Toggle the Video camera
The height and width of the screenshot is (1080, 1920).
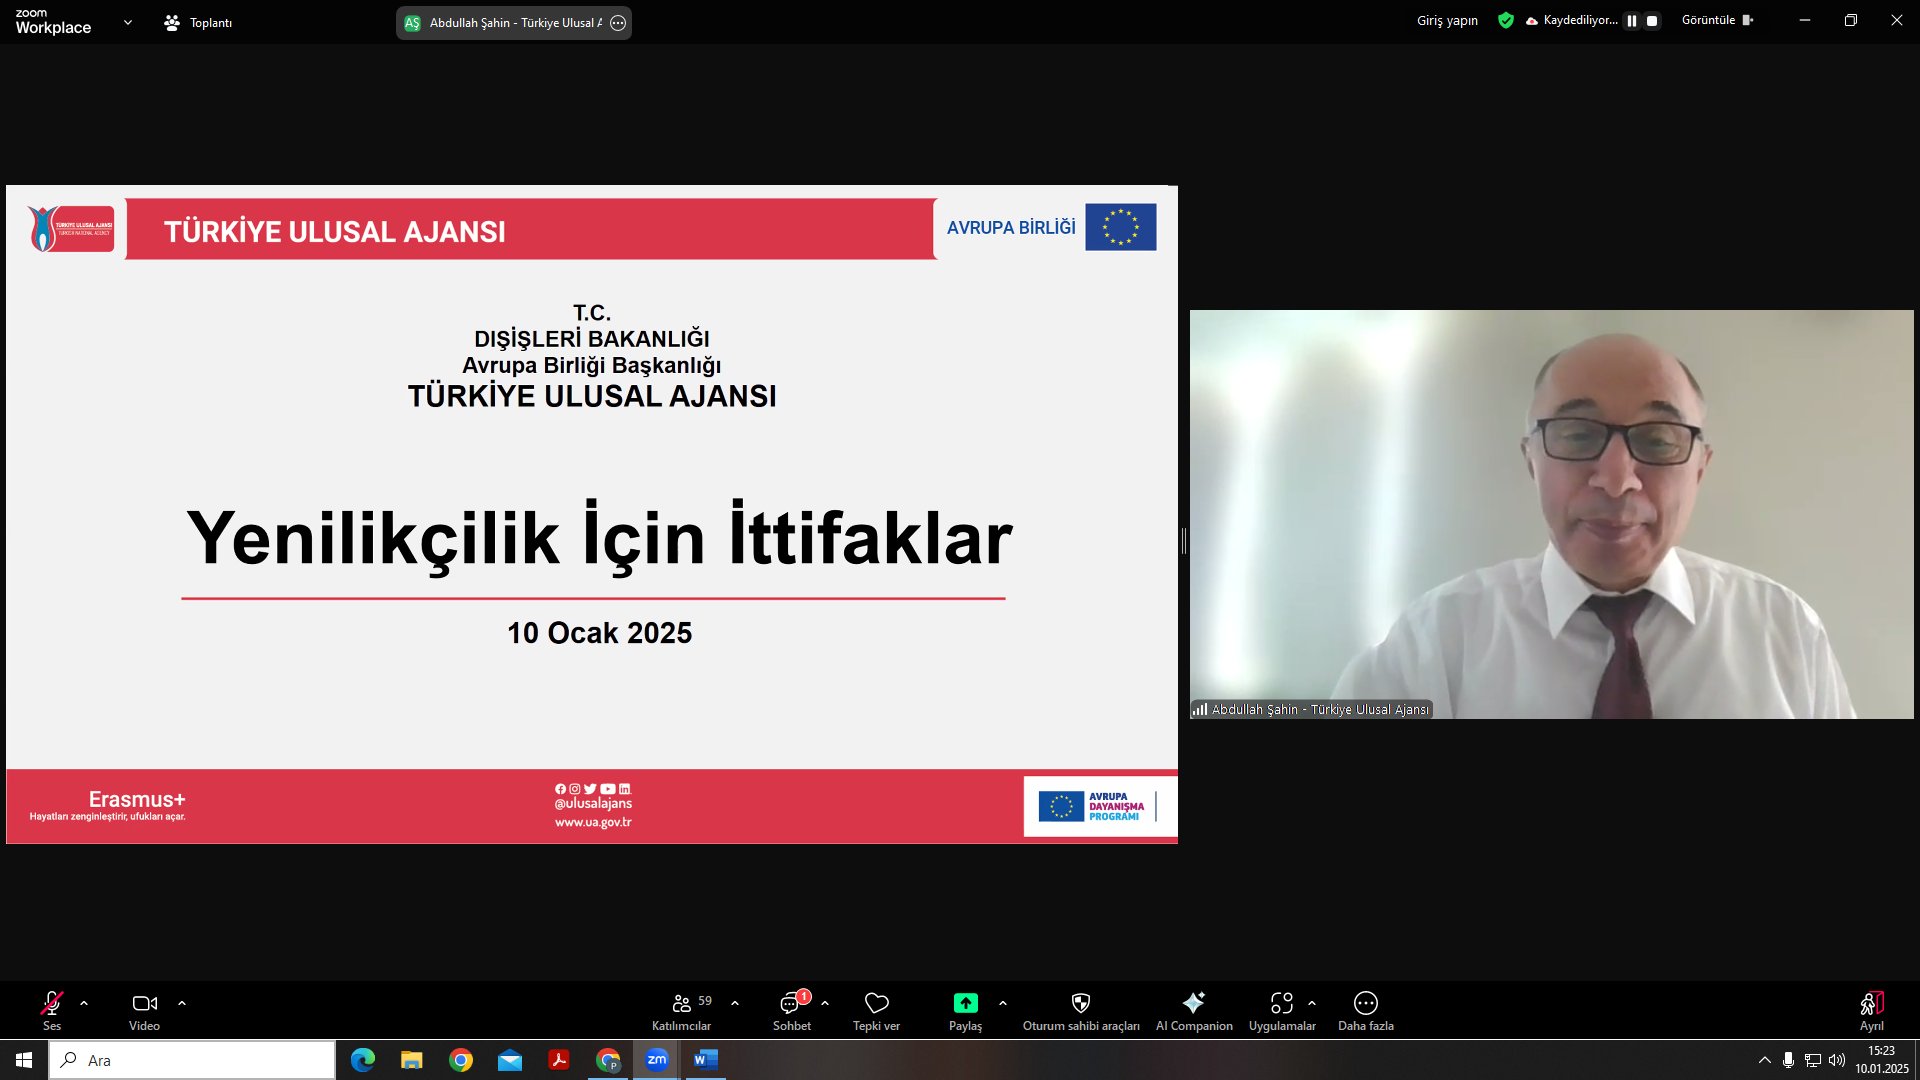click(144, 1003)
